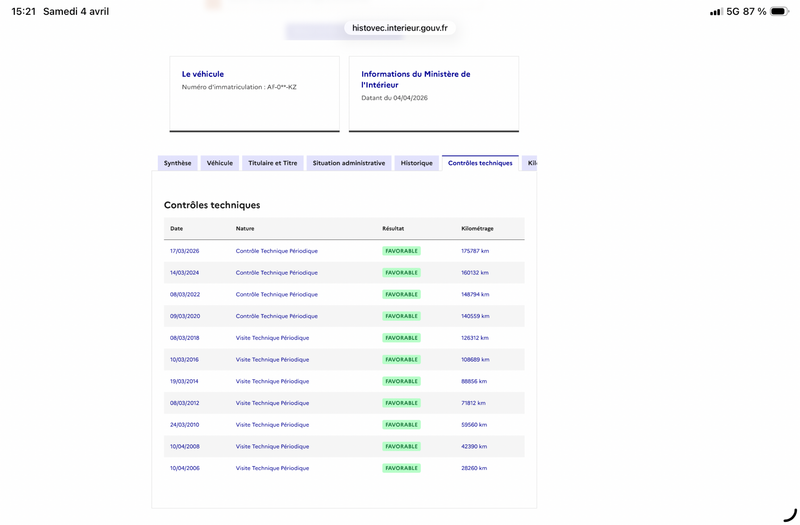Select the date 10/04/2006
The width and height of the screenshot is (800, 525).
(185, 468)
